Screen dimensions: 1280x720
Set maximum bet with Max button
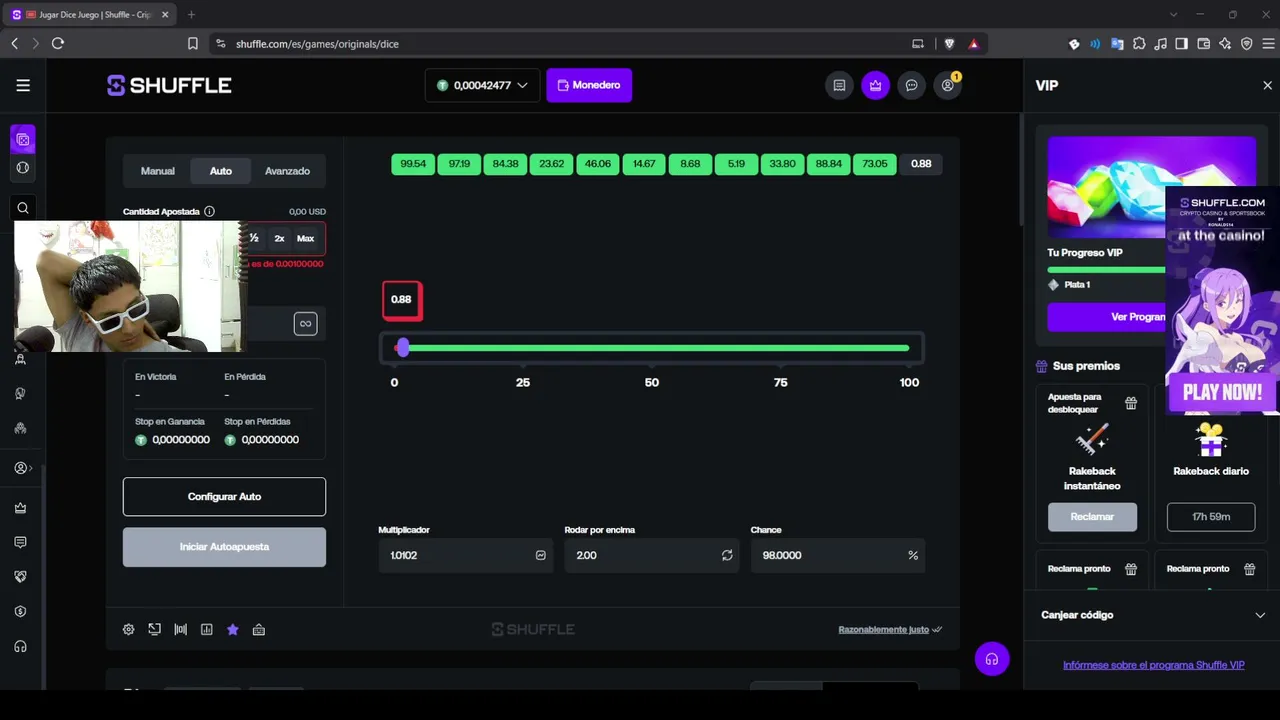(305, 238)
